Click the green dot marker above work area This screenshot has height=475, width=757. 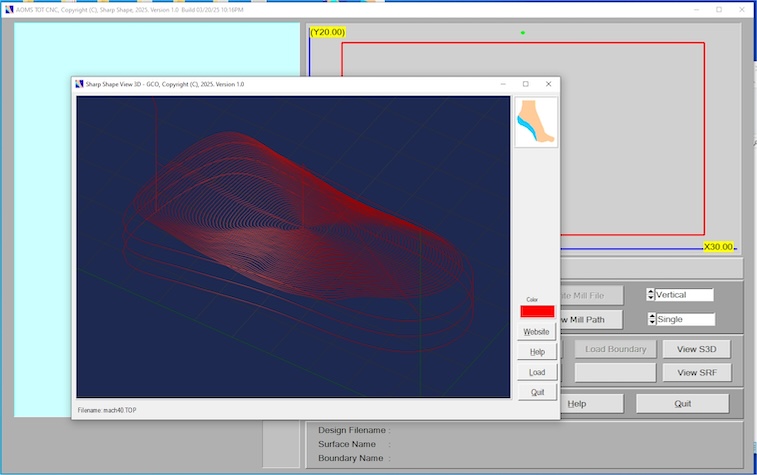[x=523, y=33]
